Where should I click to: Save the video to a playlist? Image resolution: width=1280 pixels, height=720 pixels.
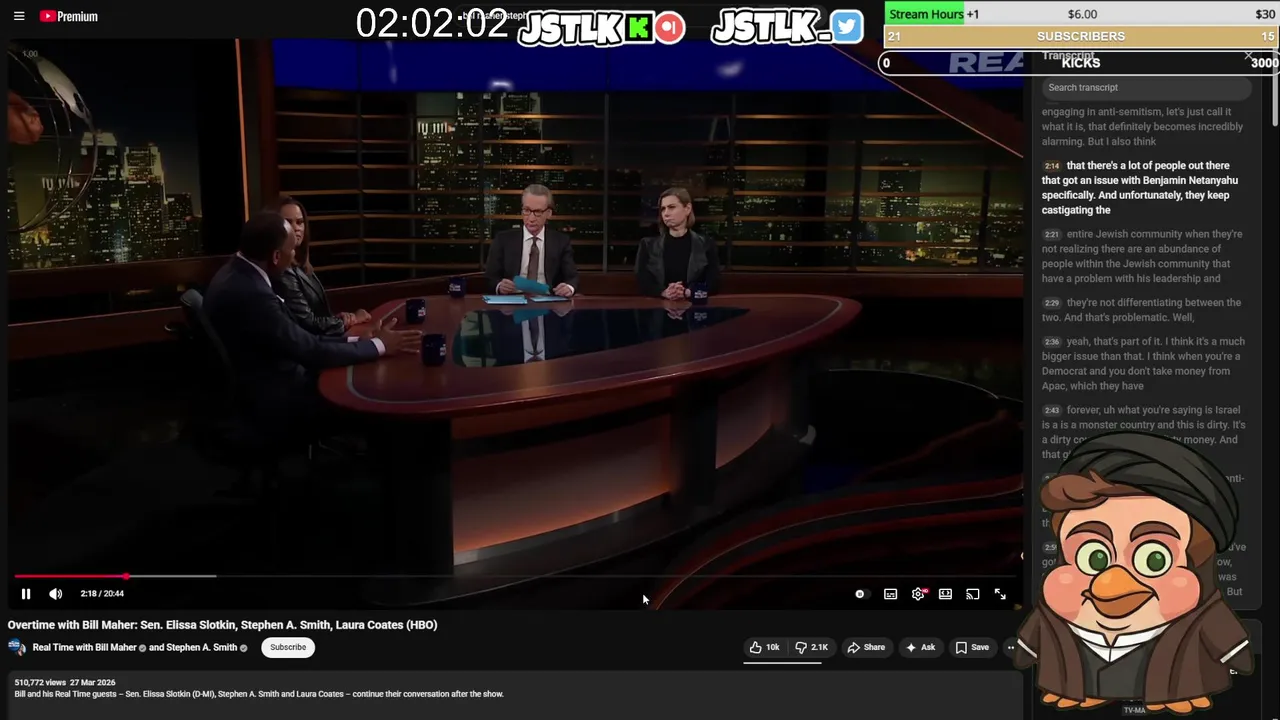click(972, 647)
